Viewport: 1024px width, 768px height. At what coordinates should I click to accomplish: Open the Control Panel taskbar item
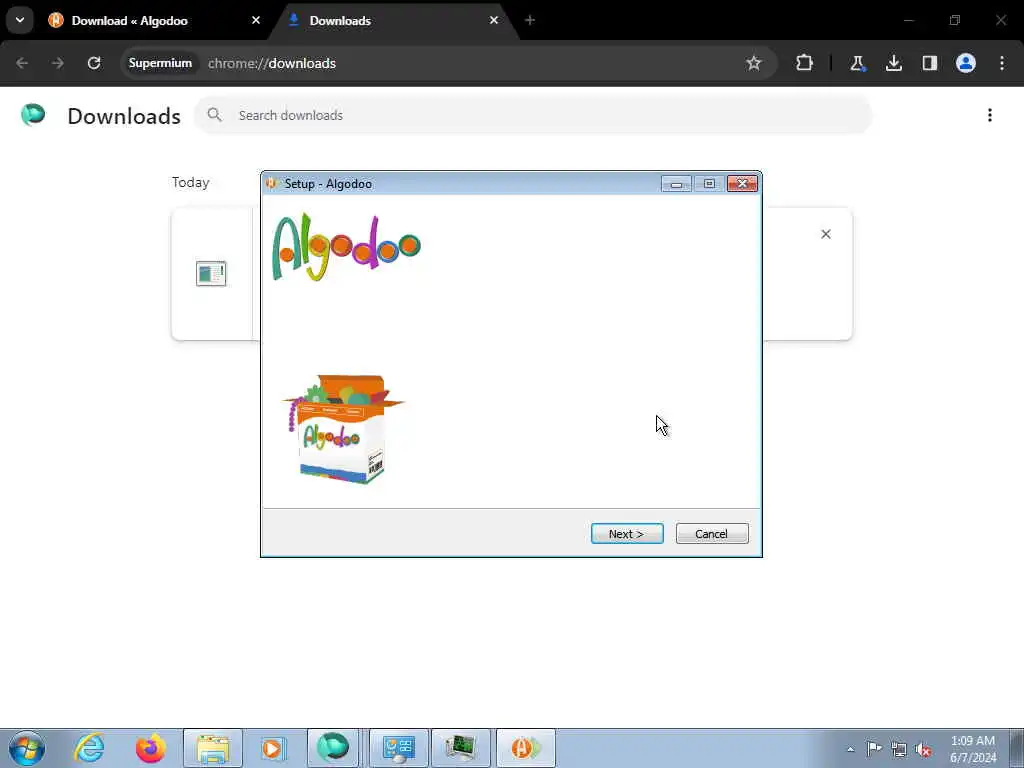tap(399, 748)
